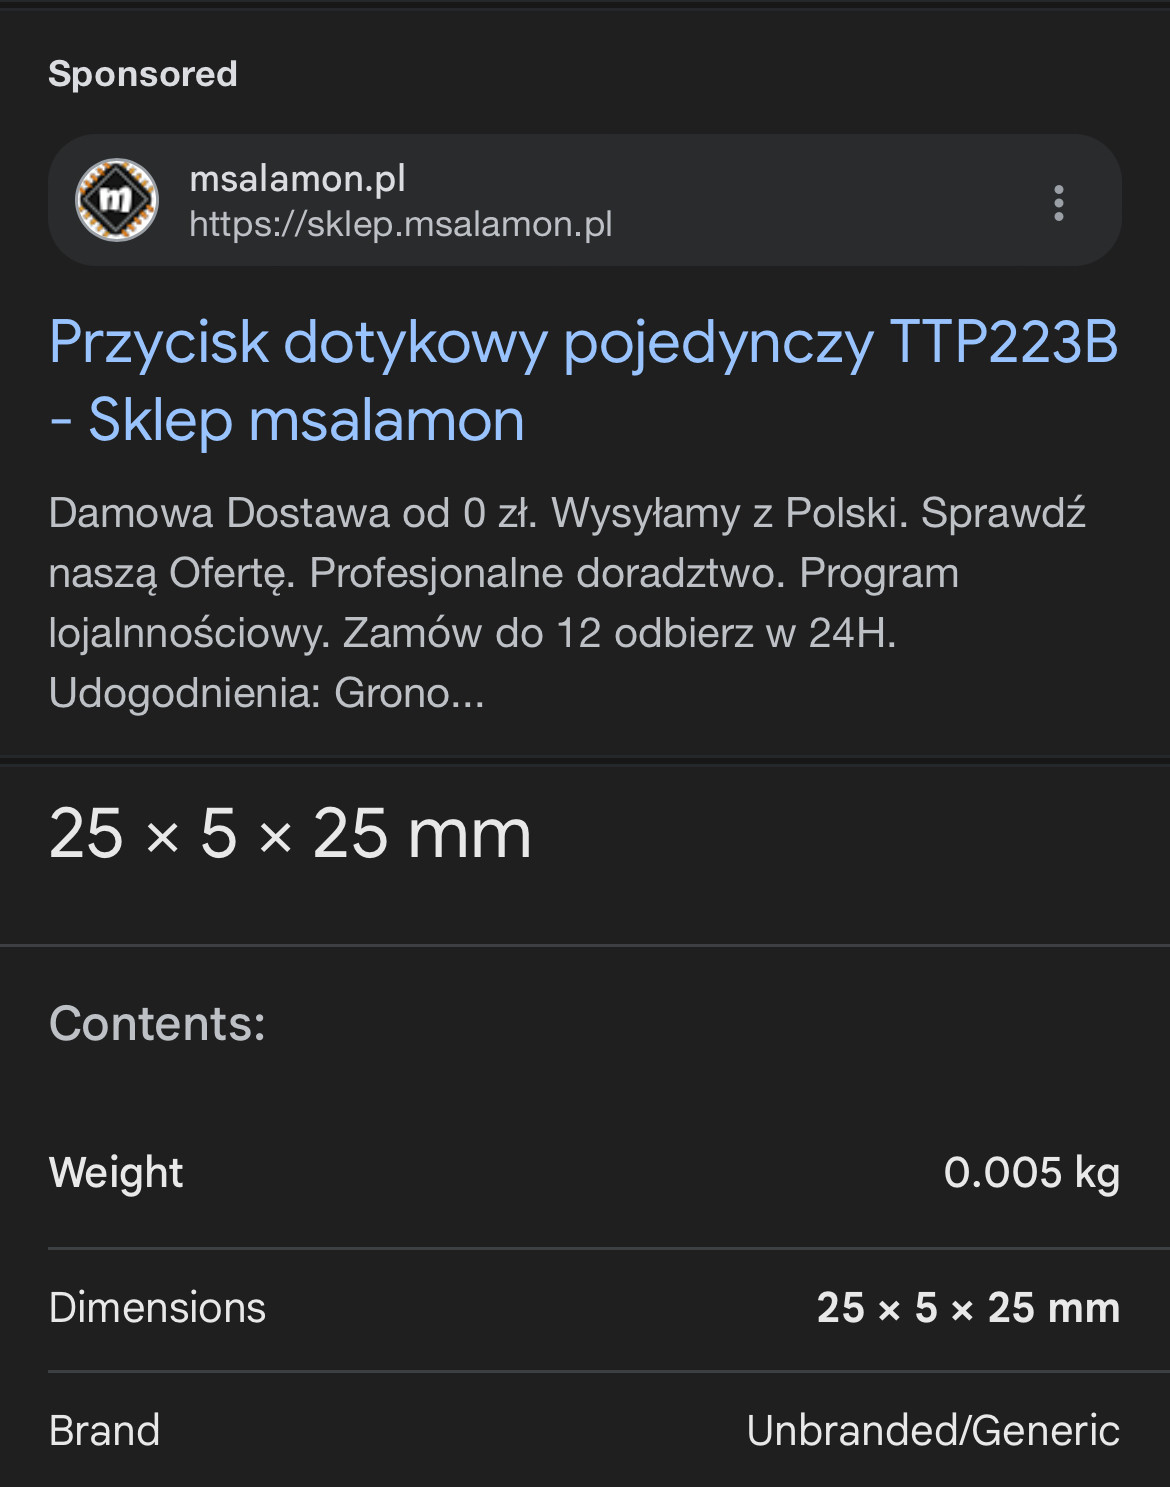The width and height of the screenshot is (1170, 1487).
Task: Tap 'Zamów do 12 odbierz w 24H'
Action: point(619,633)
